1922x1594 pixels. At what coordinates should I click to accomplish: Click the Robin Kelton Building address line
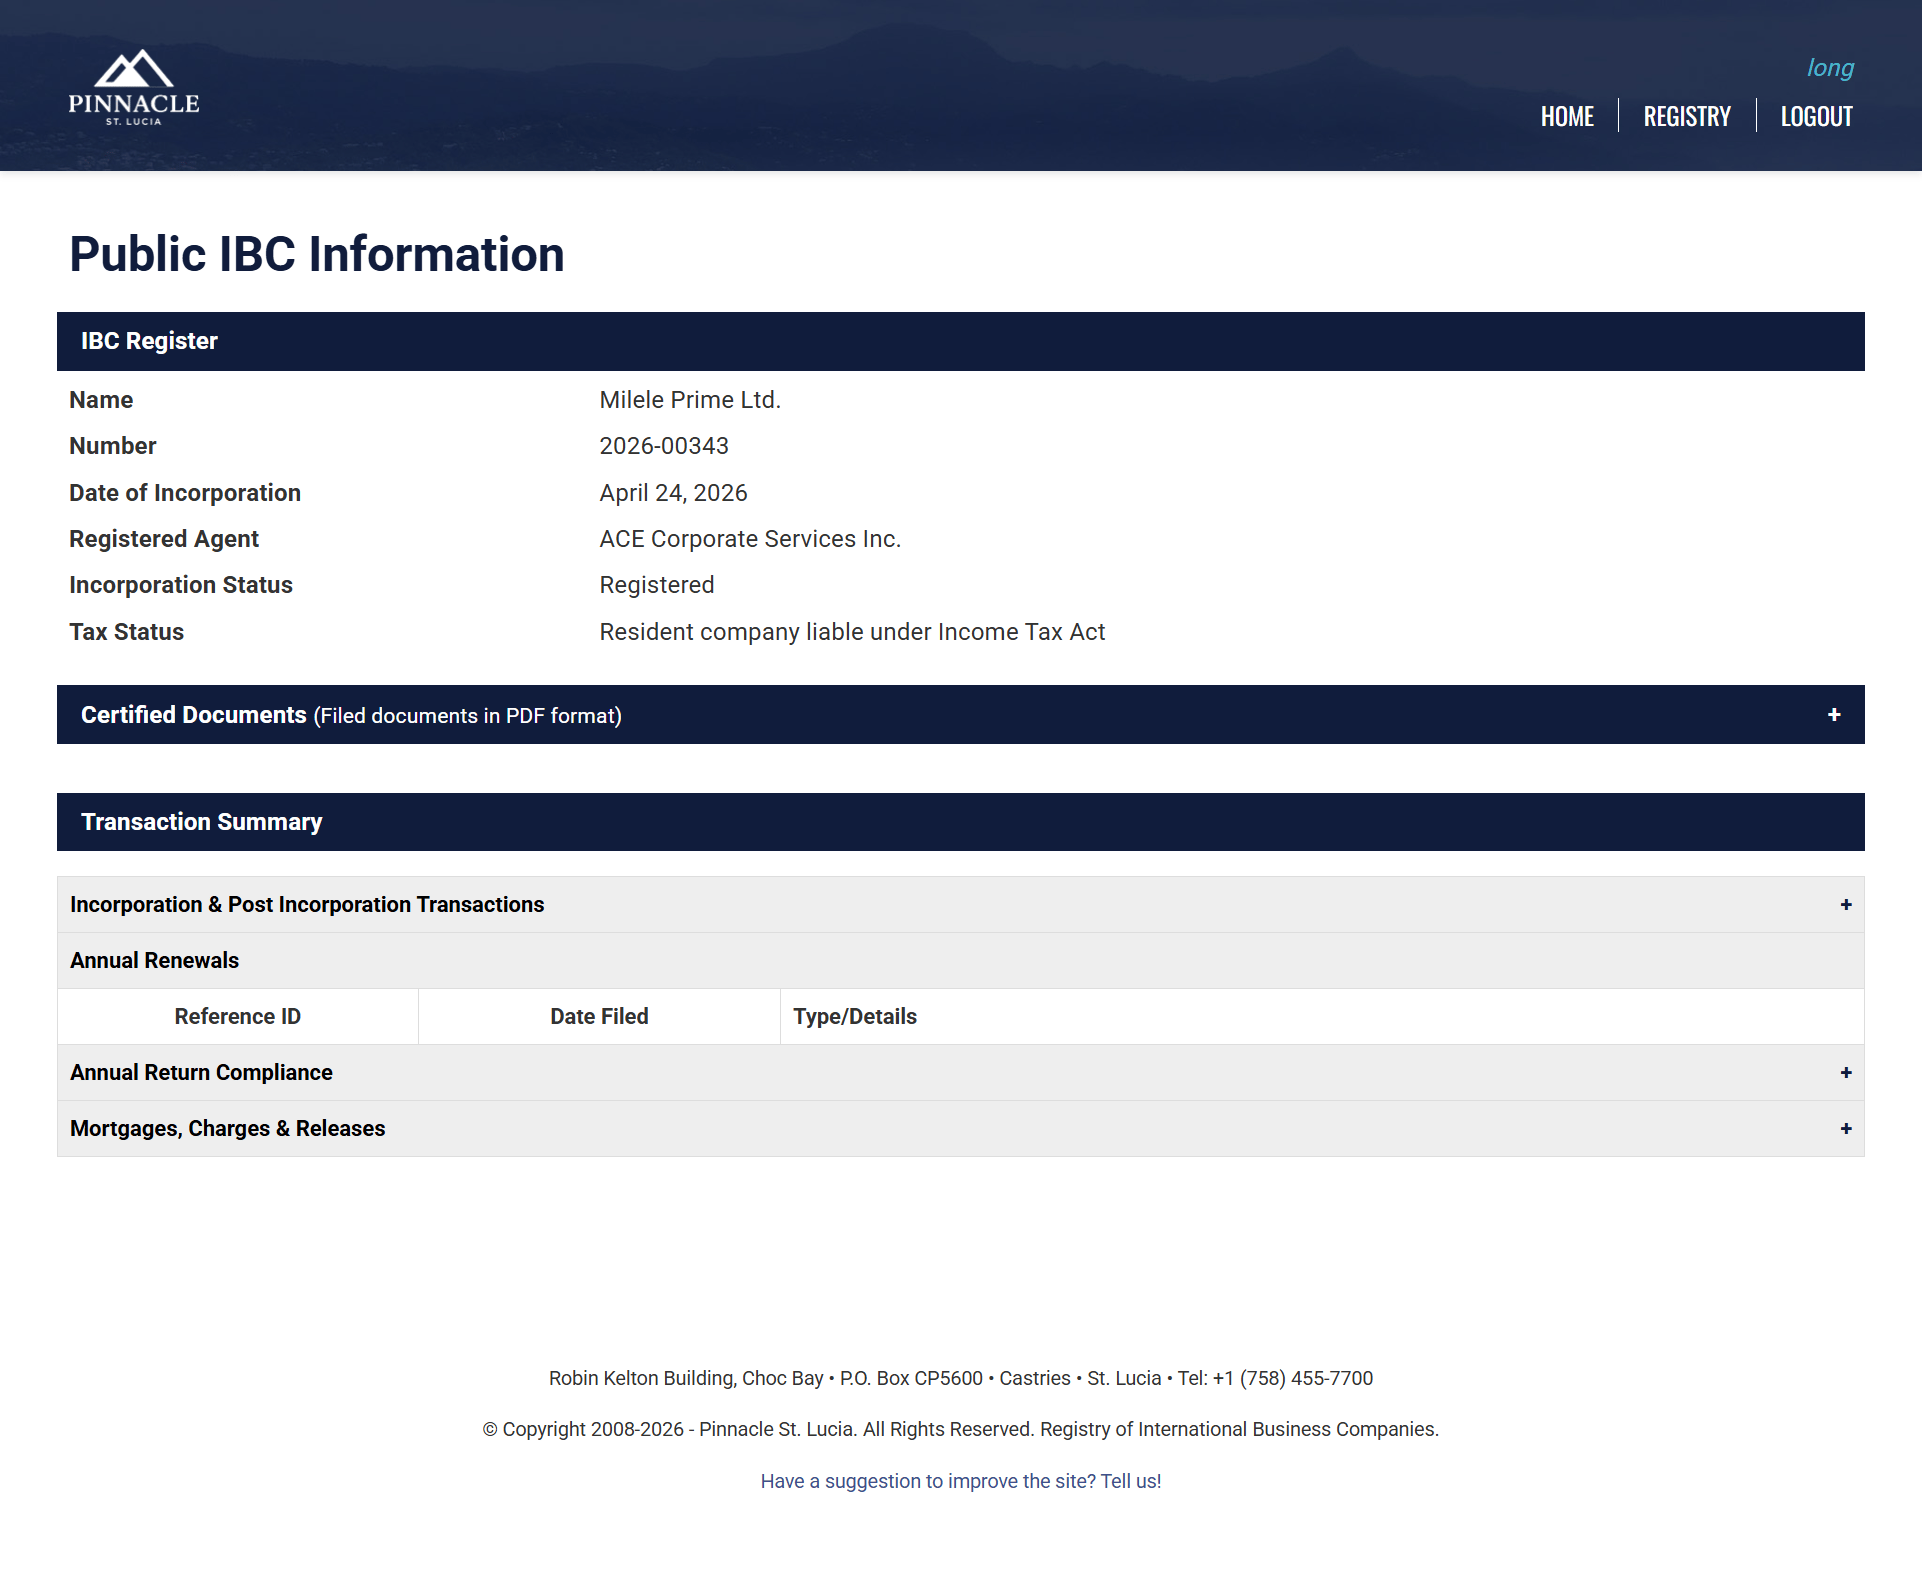point(961,1378)
